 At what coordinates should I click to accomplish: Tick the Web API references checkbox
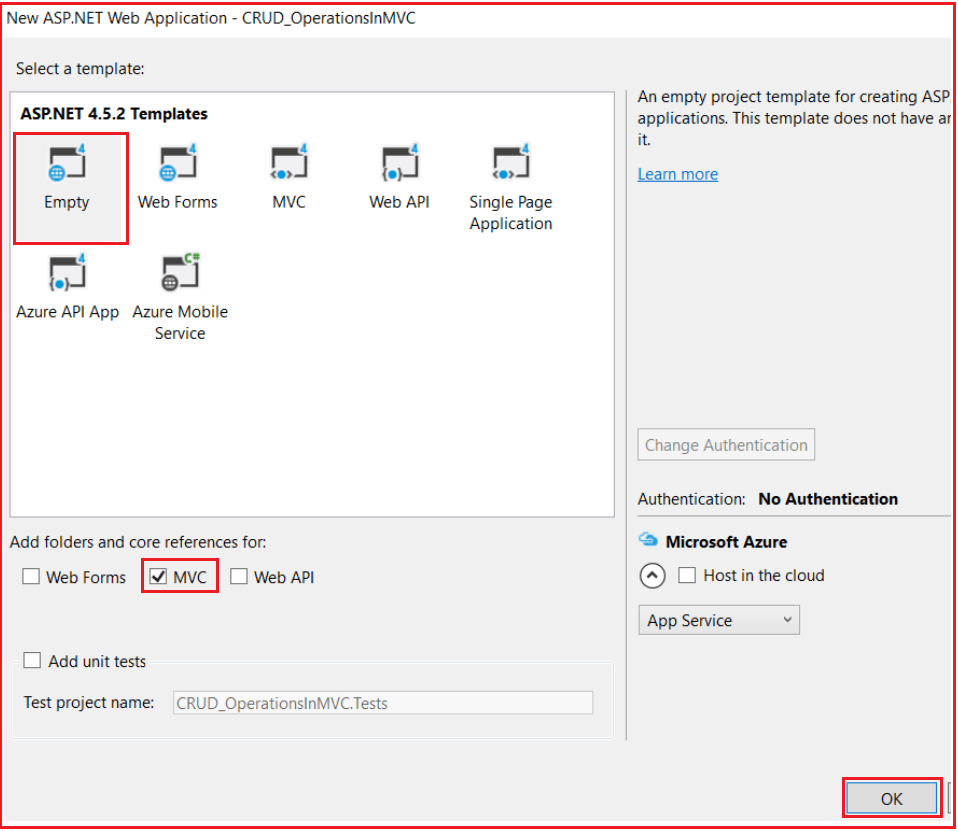pyautogui.click(x=239, y=576)
